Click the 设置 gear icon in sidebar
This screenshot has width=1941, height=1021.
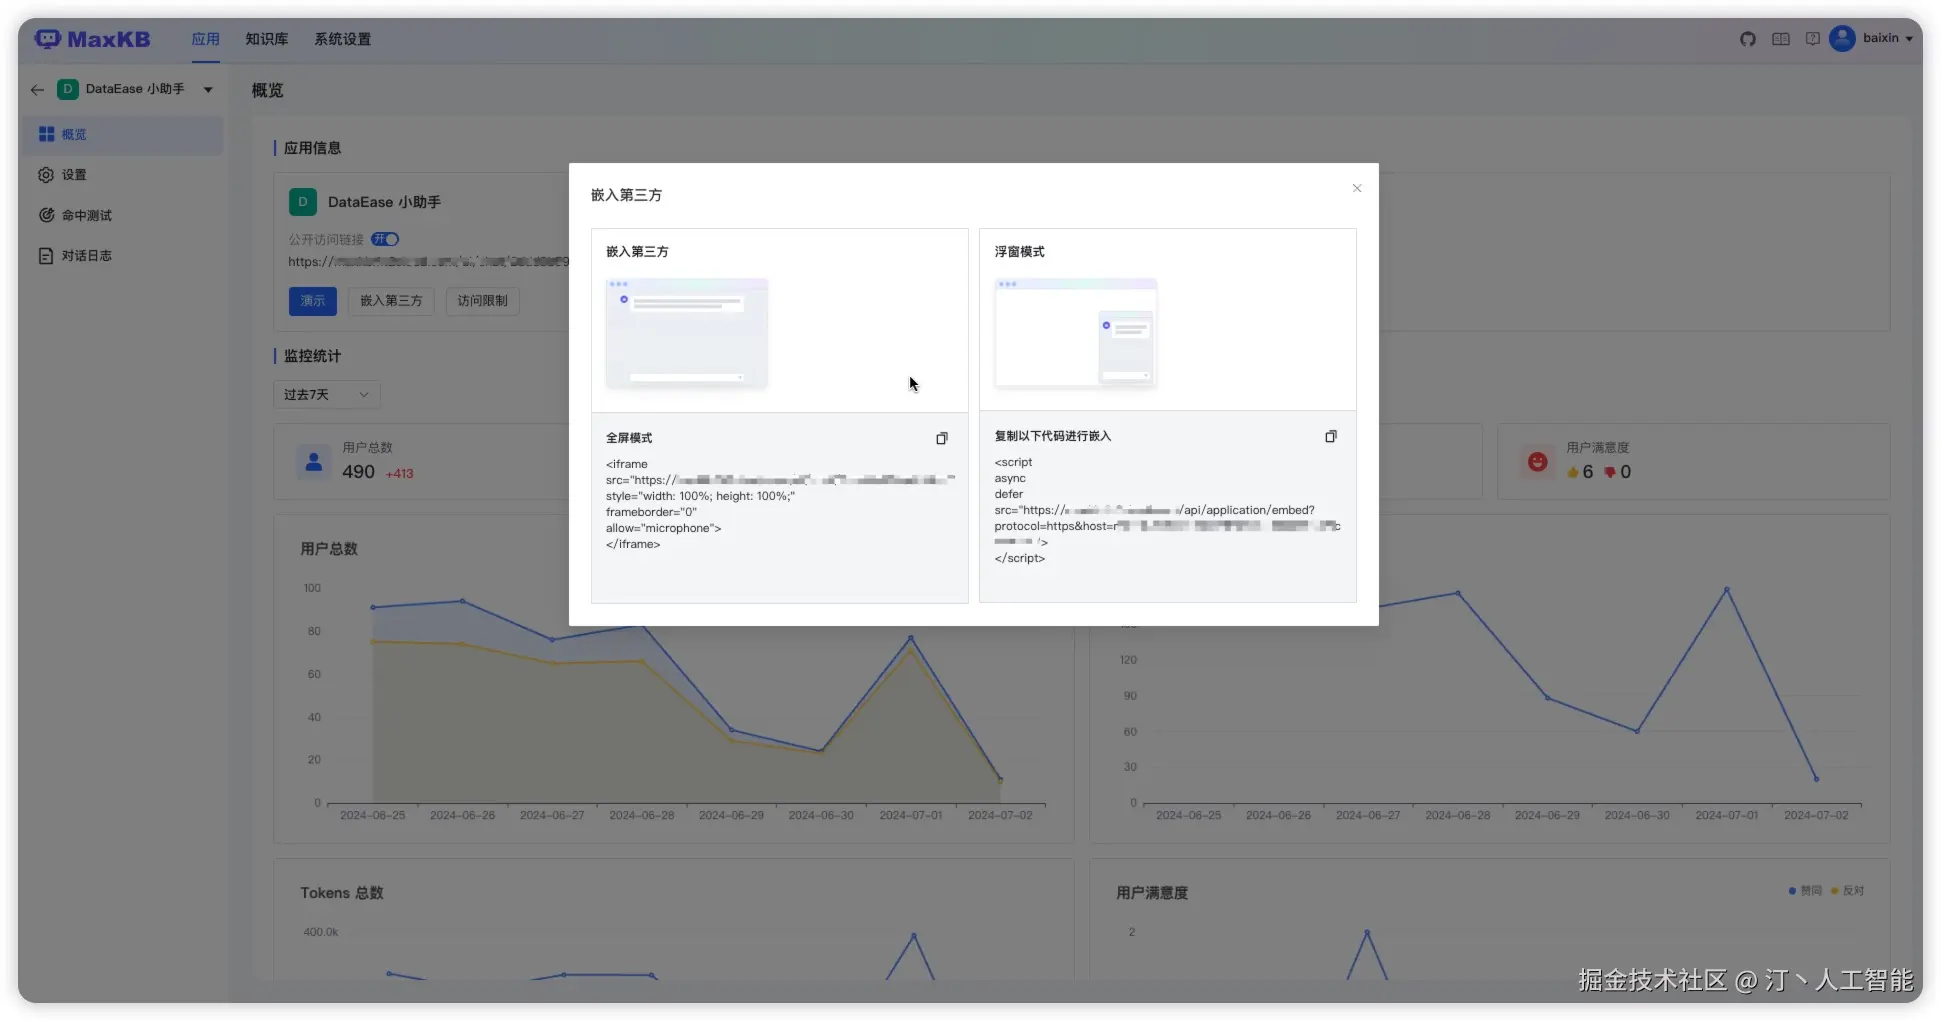pos(46,175)
